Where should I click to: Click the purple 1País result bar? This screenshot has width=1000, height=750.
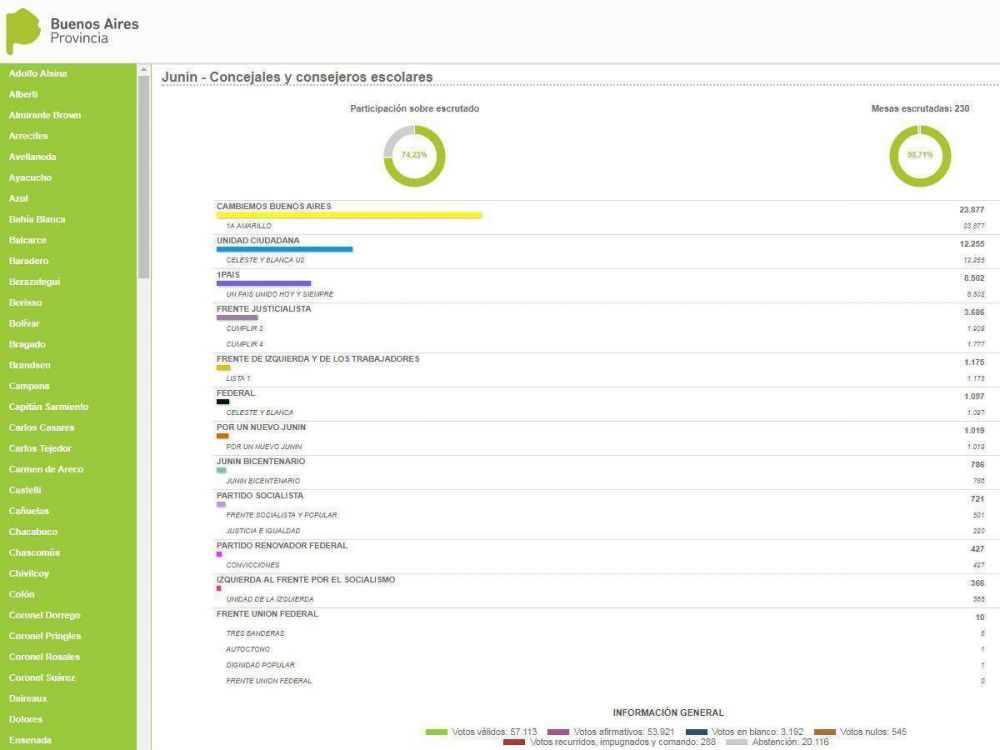[x=263, y=284]
